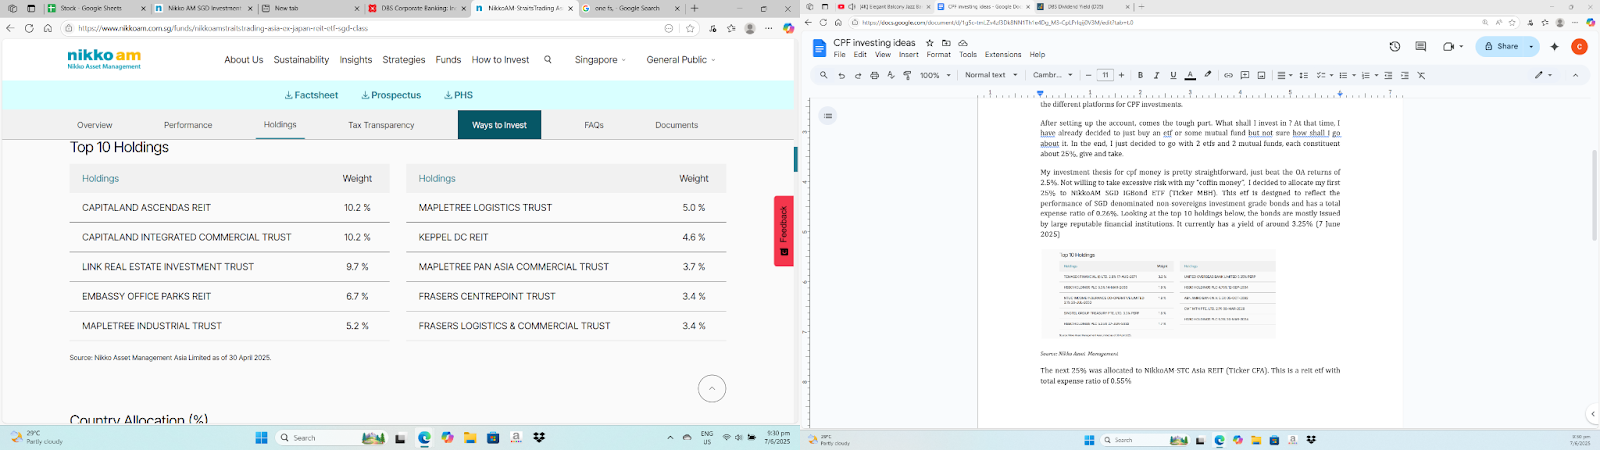Image resolution: width=1600 pixels, height=450 pixels.
Task: Open the Singapore region dropdown
Action: coord(600,60)
